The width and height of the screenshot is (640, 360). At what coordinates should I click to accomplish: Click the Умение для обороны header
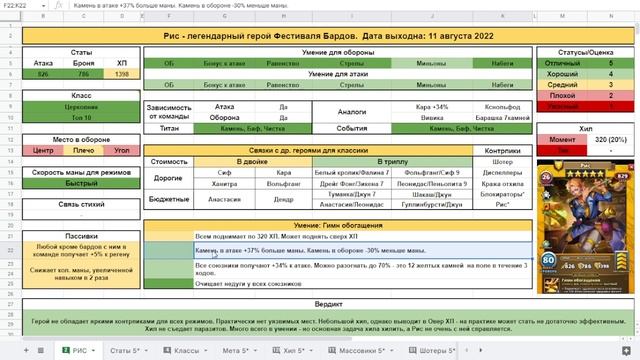338,52
